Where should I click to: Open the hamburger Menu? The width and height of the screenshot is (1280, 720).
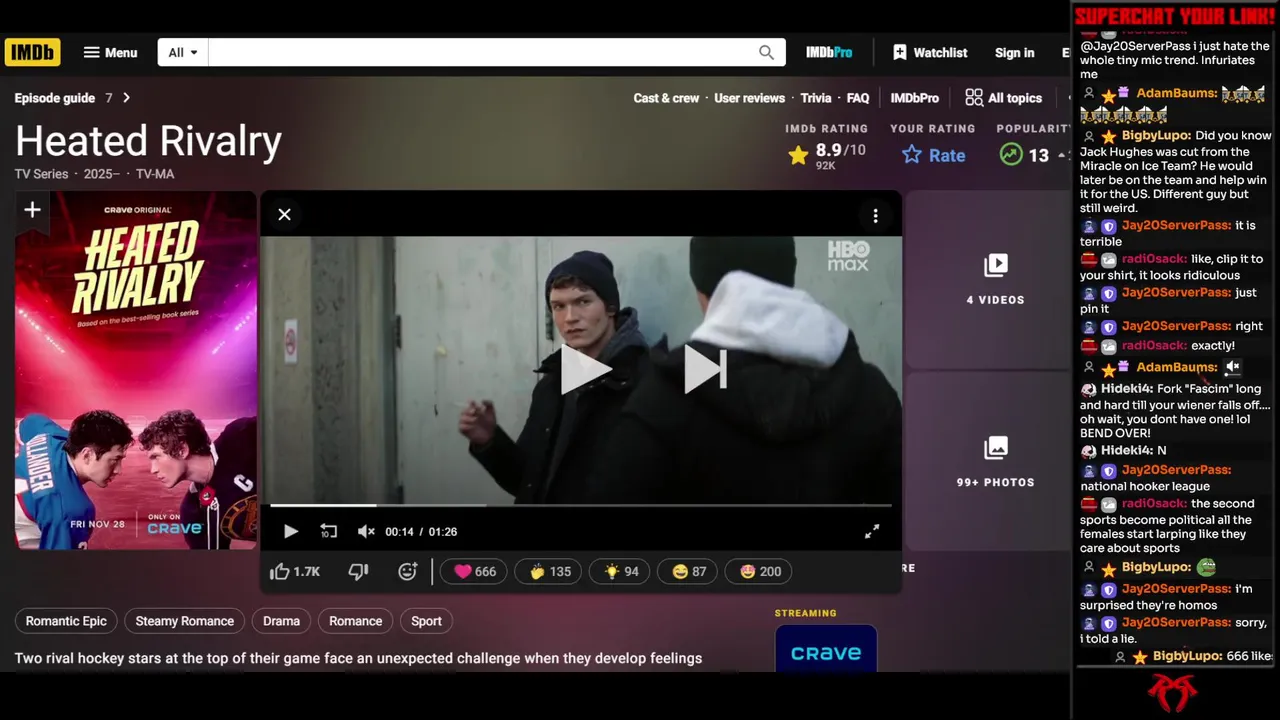tap(110, 52)
